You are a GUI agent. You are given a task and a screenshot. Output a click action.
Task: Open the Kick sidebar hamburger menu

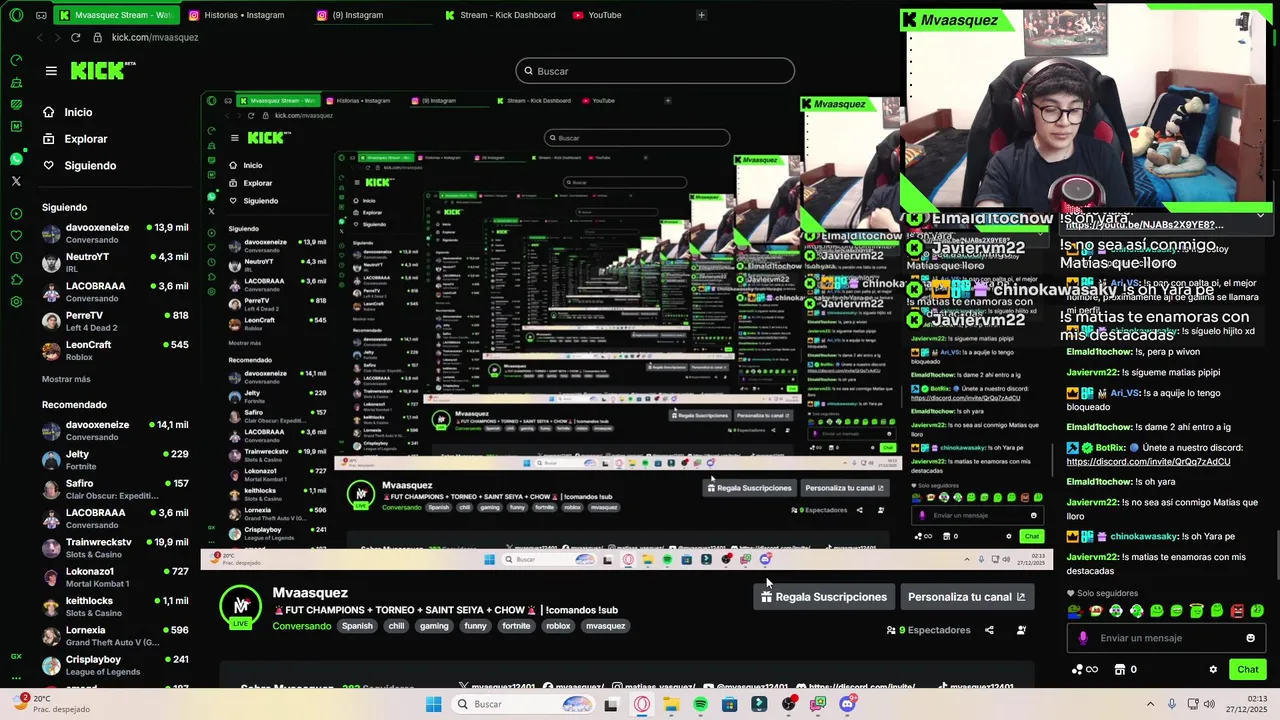pos(51,71)
